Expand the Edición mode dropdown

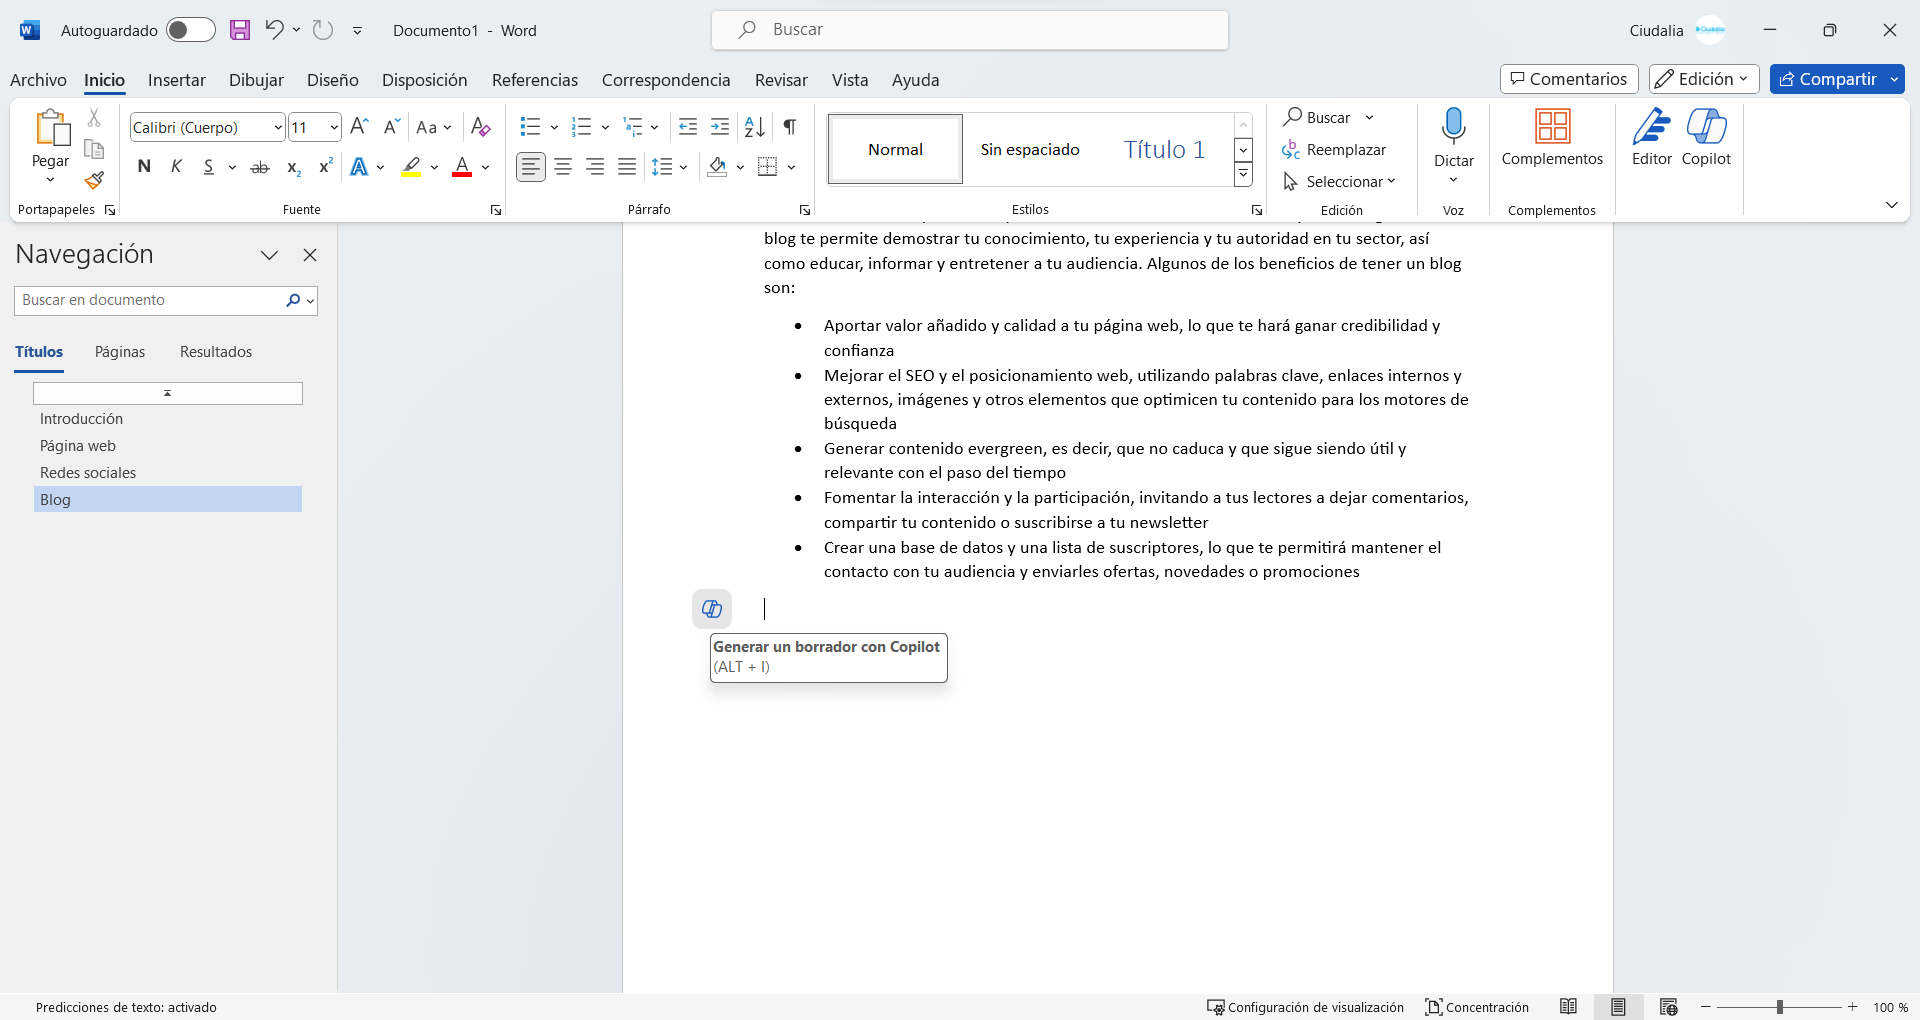[1703, 79]
